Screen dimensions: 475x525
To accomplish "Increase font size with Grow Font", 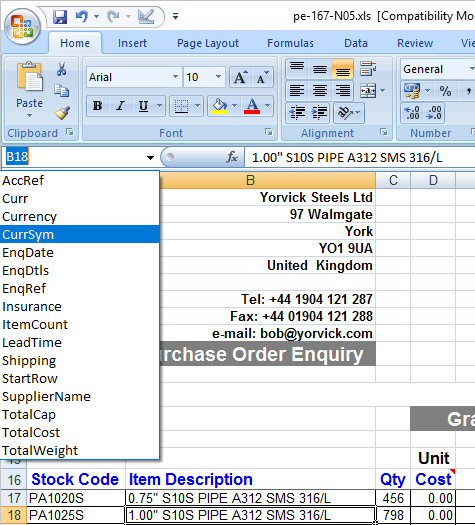I will pos(240,77).
